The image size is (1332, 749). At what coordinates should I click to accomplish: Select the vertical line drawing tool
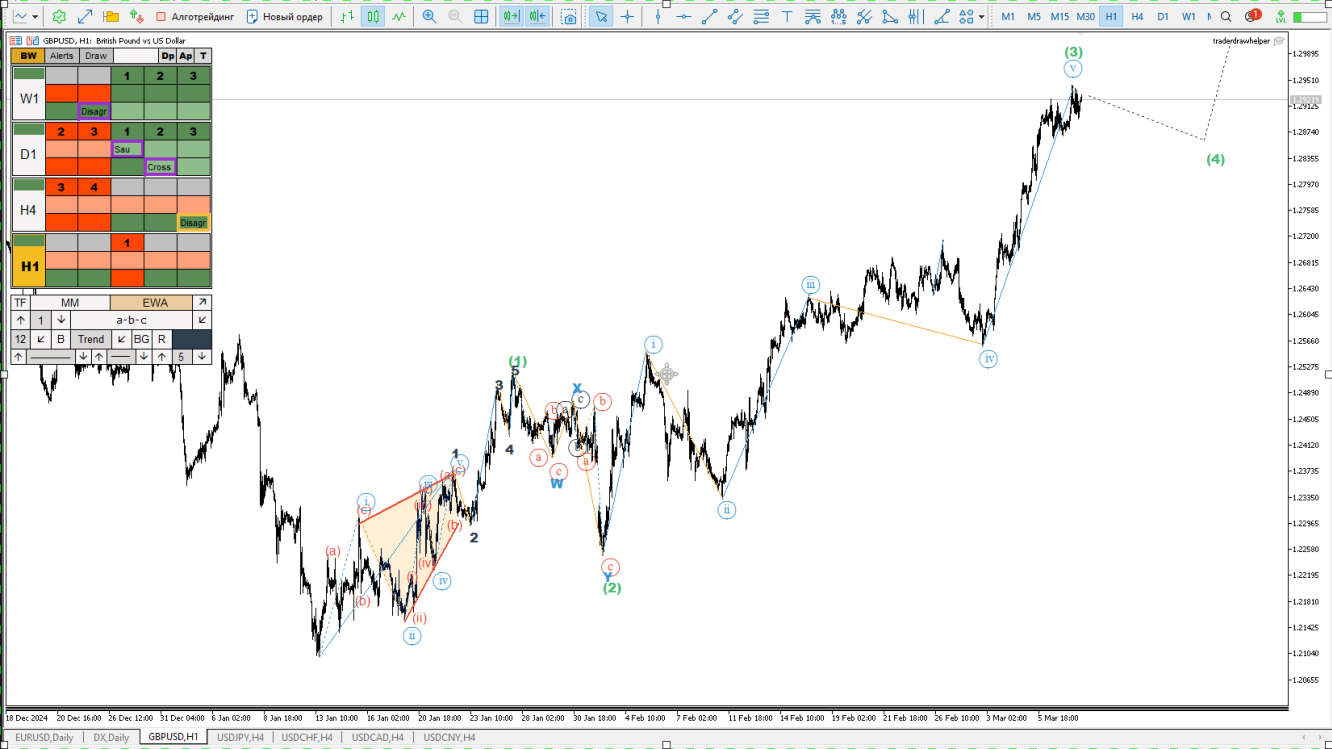tap(658, 17)
